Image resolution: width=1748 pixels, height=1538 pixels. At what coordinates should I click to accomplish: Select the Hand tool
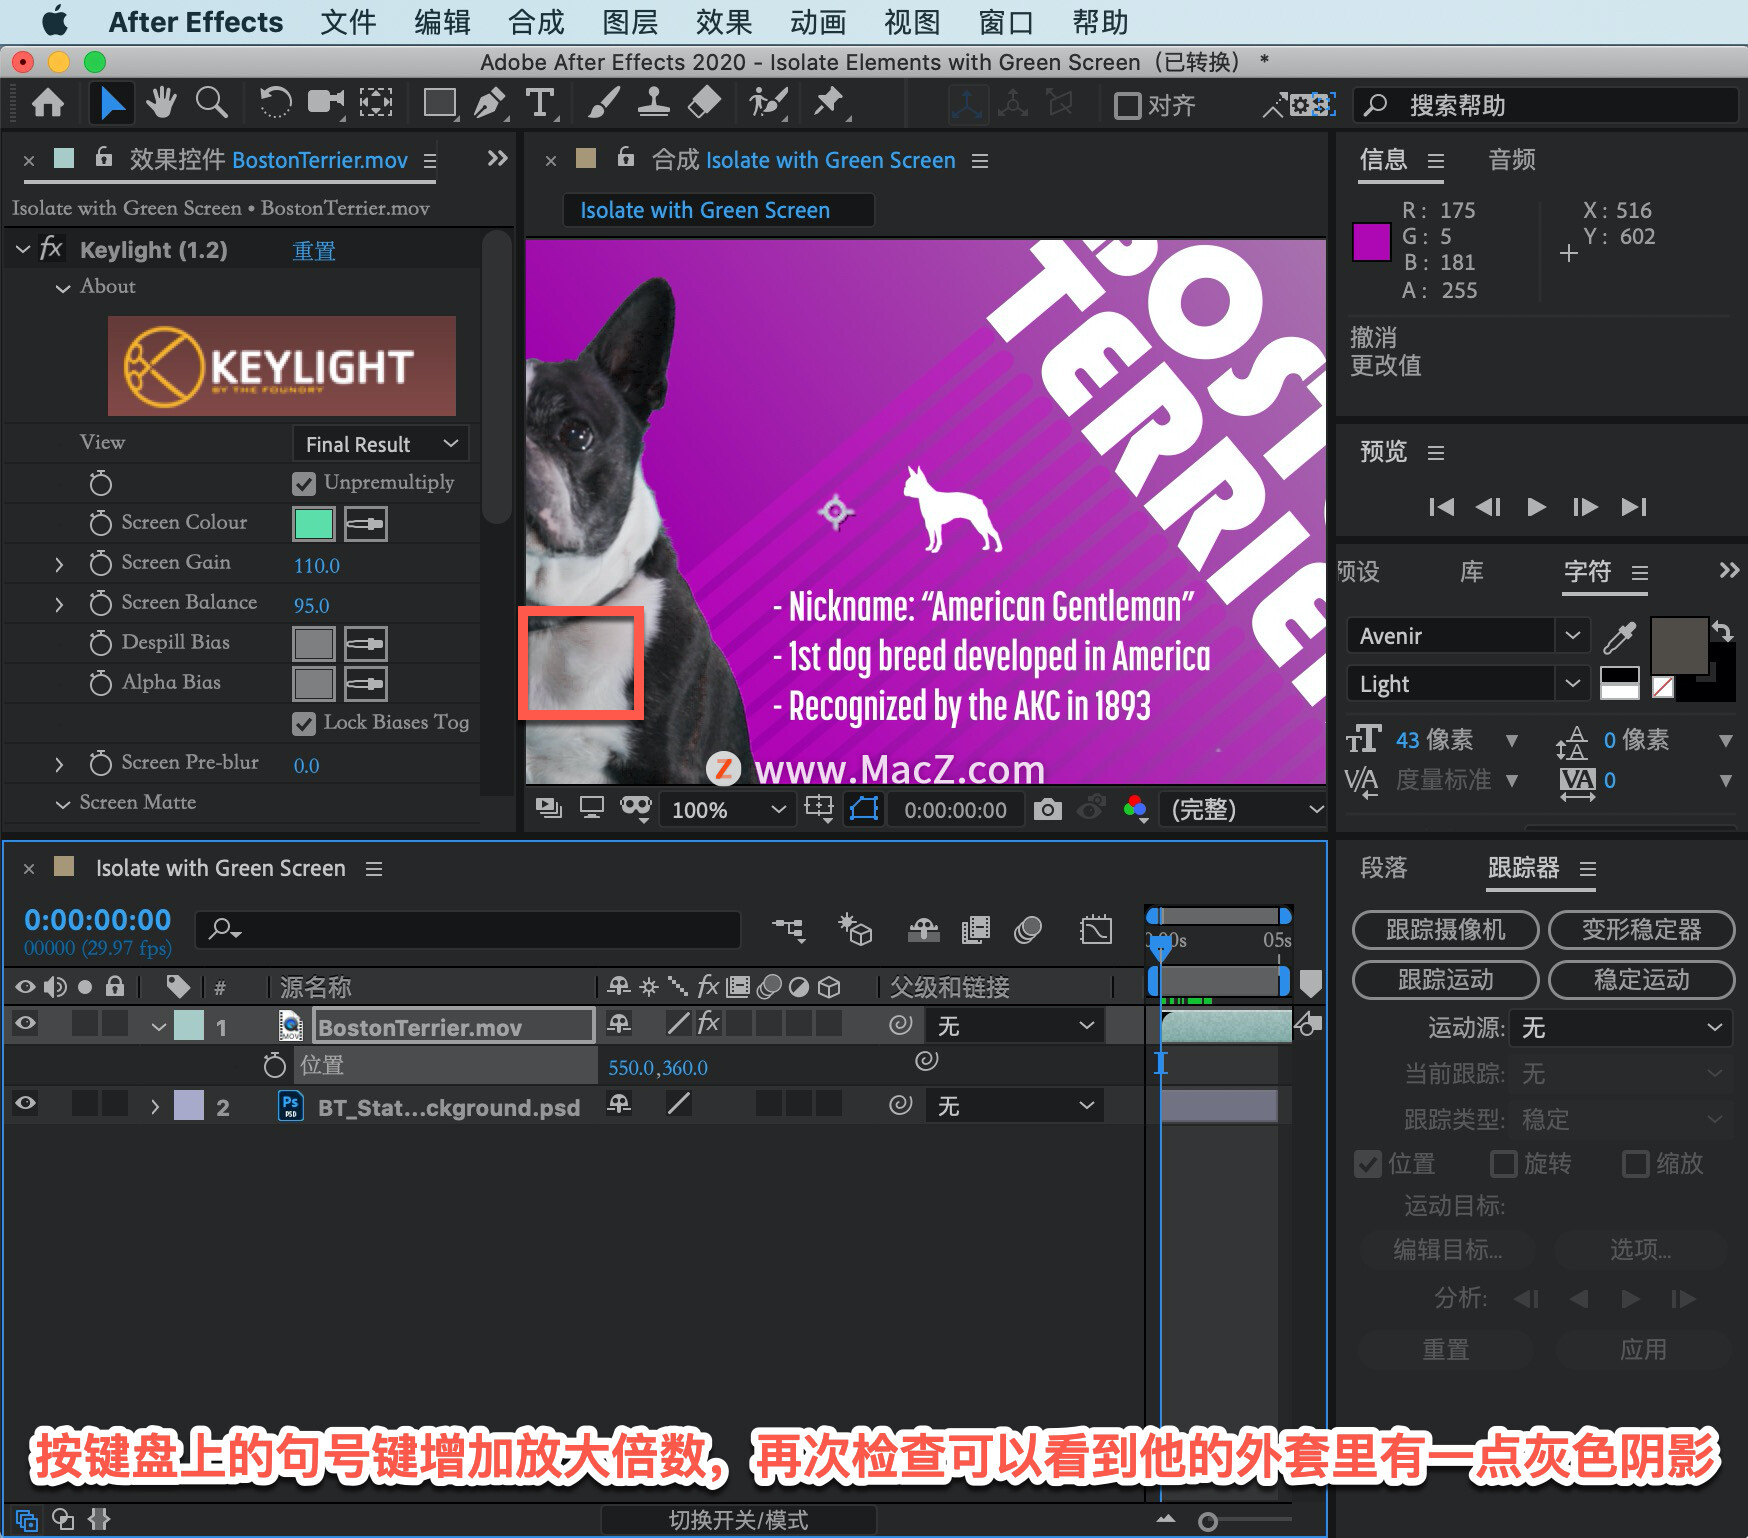coord(161,103)
